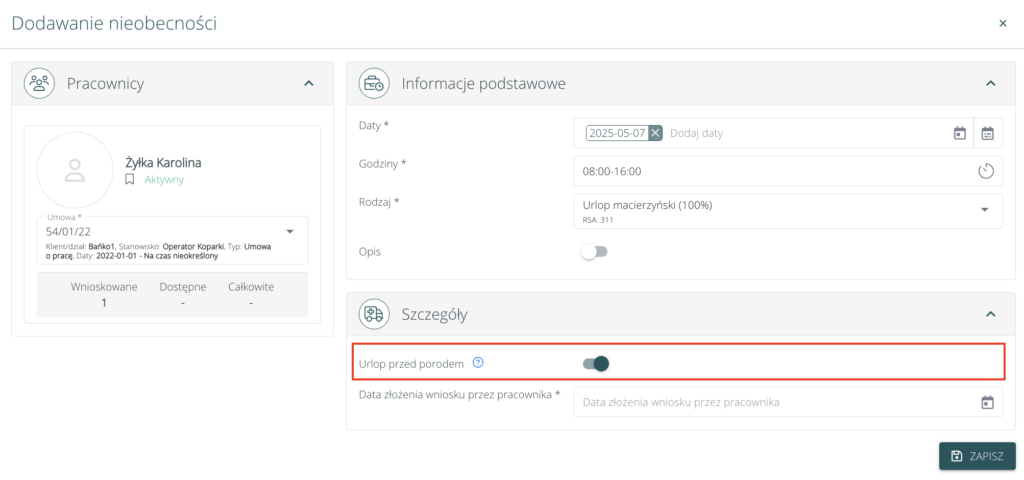Screen dimensions: 1024x480
Task: Collapse the Pracownicy panel
Action: tap(308, 84)
